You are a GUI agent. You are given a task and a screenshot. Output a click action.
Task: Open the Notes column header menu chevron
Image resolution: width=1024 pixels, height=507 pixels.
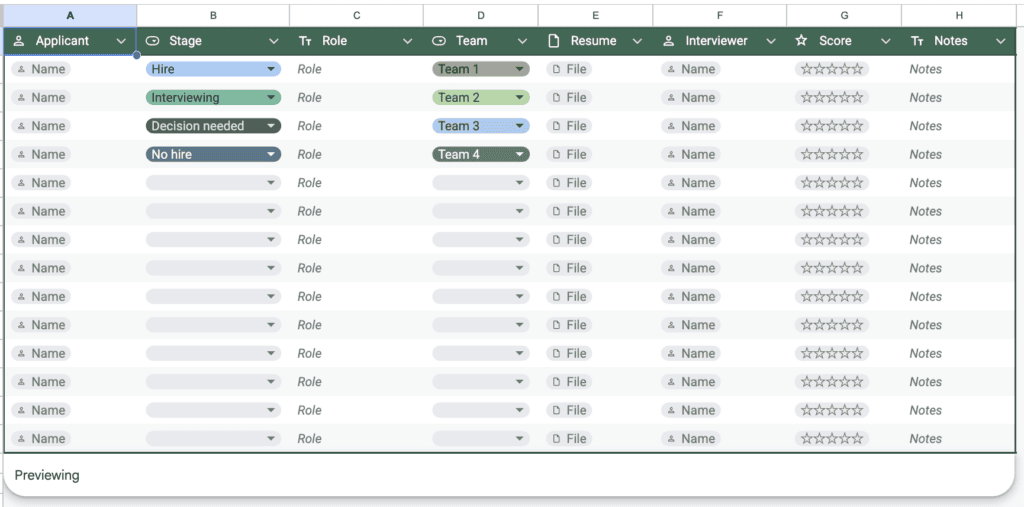[1000, 41]
